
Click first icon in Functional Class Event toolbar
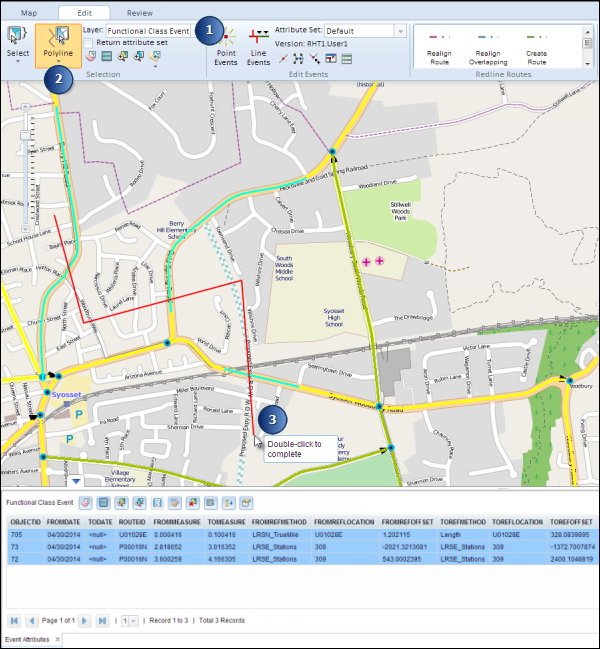point(86,501)
